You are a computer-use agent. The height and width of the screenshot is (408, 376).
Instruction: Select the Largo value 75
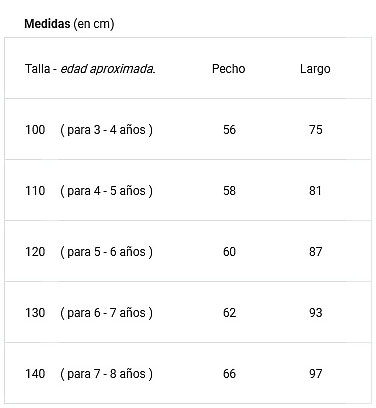pyautogui.click(x=315, y=130)
